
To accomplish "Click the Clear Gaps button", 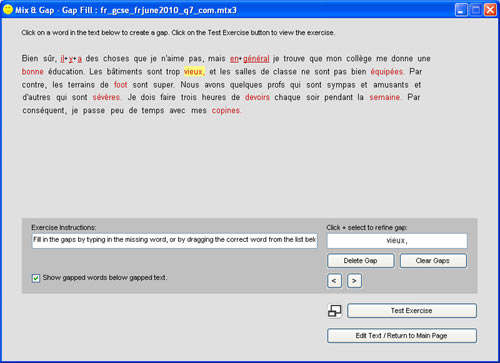I will (433, 261).
